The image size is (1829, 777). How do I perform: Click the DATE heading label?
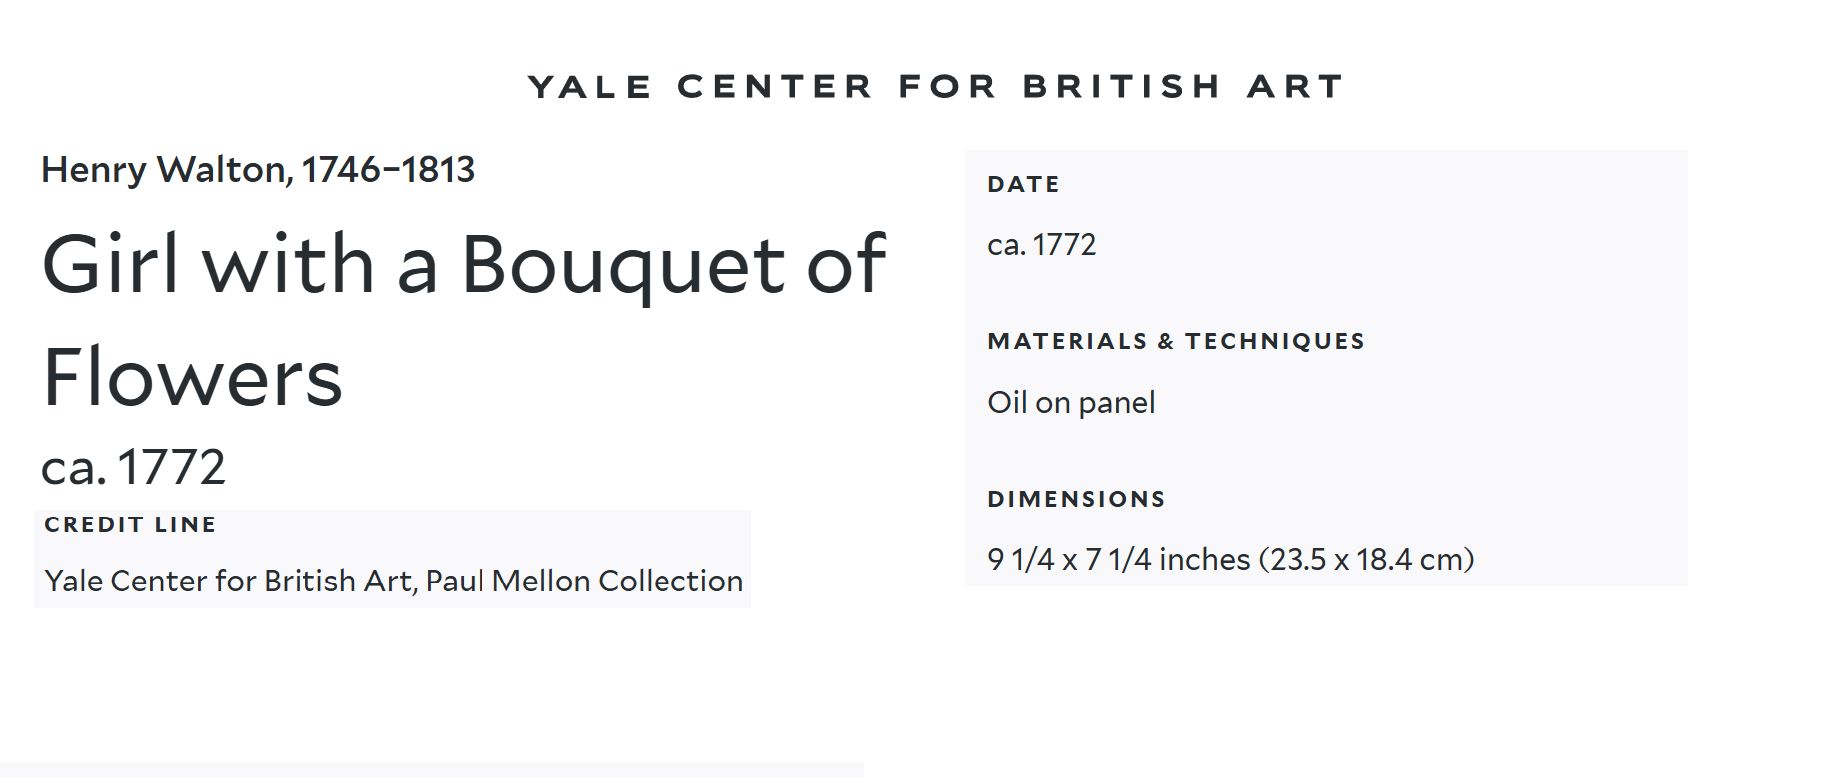coord(1023,185)
